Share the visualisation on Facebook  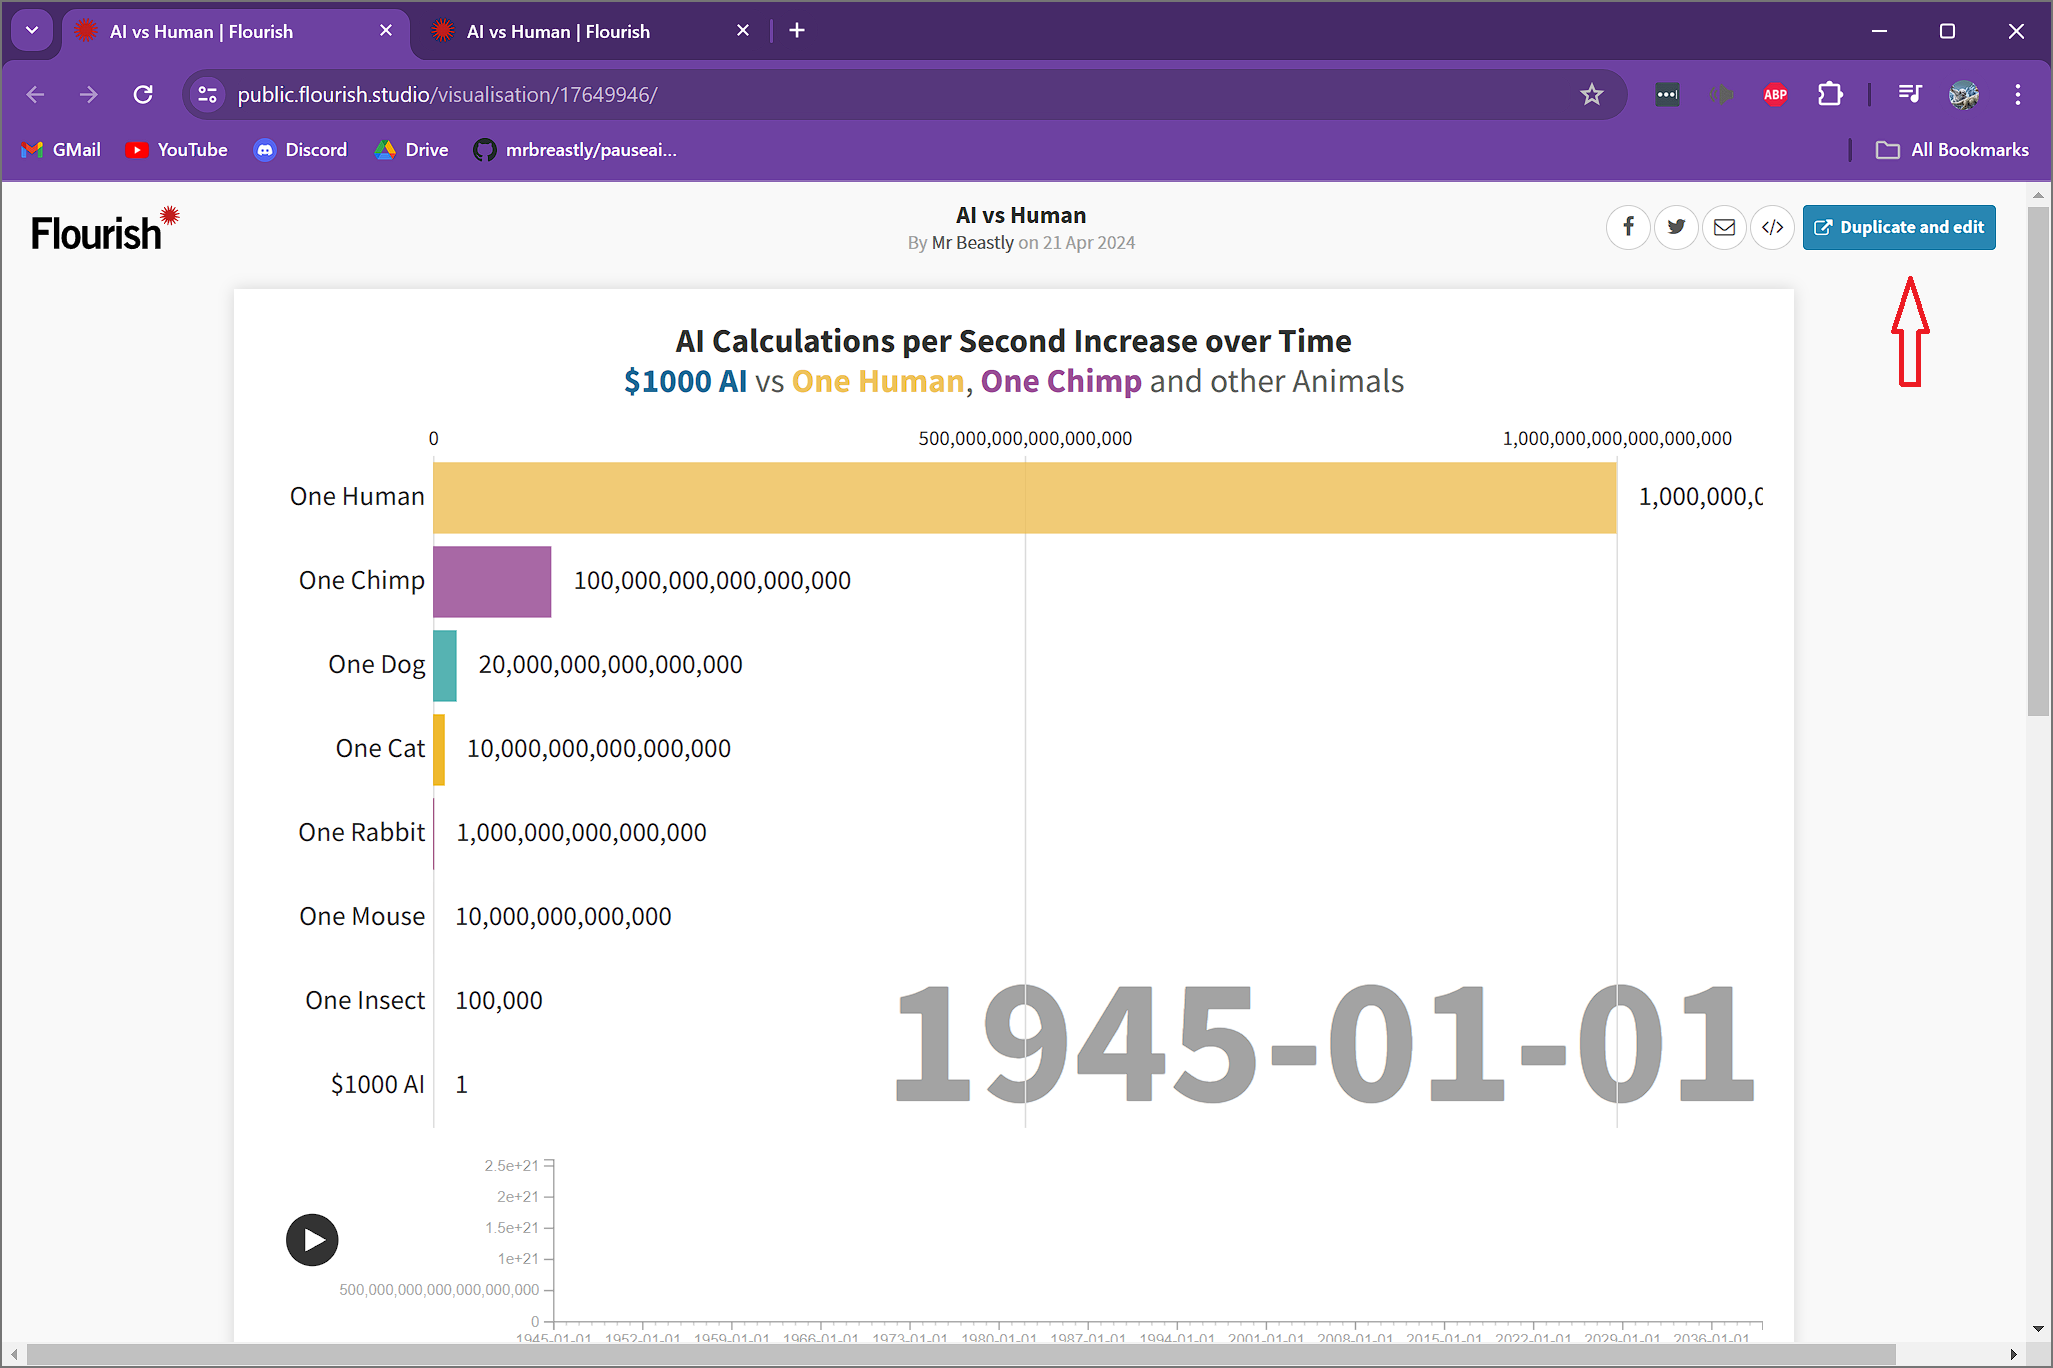[1628, 227]
